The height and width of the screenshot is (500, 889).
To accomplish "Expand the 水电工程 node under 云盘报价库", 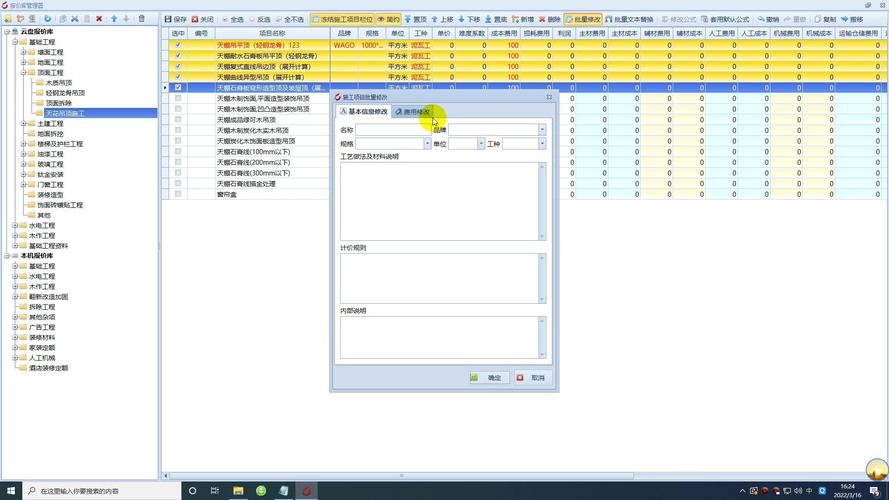I will pyautogui.click(x=15, y=226).
